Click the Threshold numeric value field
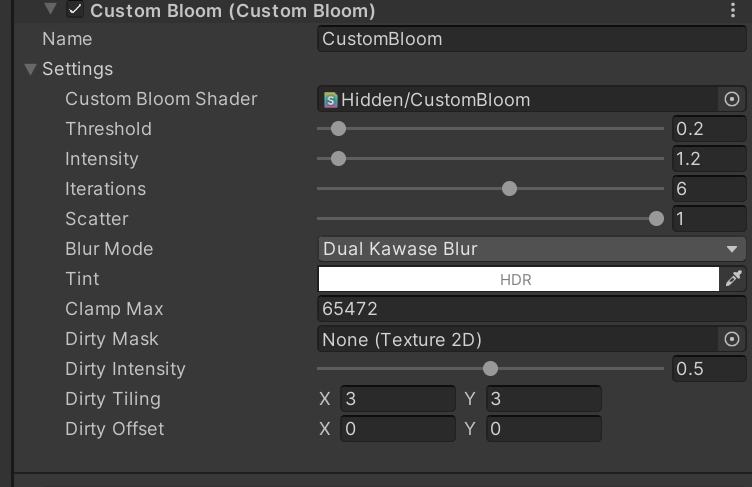This screenshot has width=752, height=487. click(x=708, y=129)
